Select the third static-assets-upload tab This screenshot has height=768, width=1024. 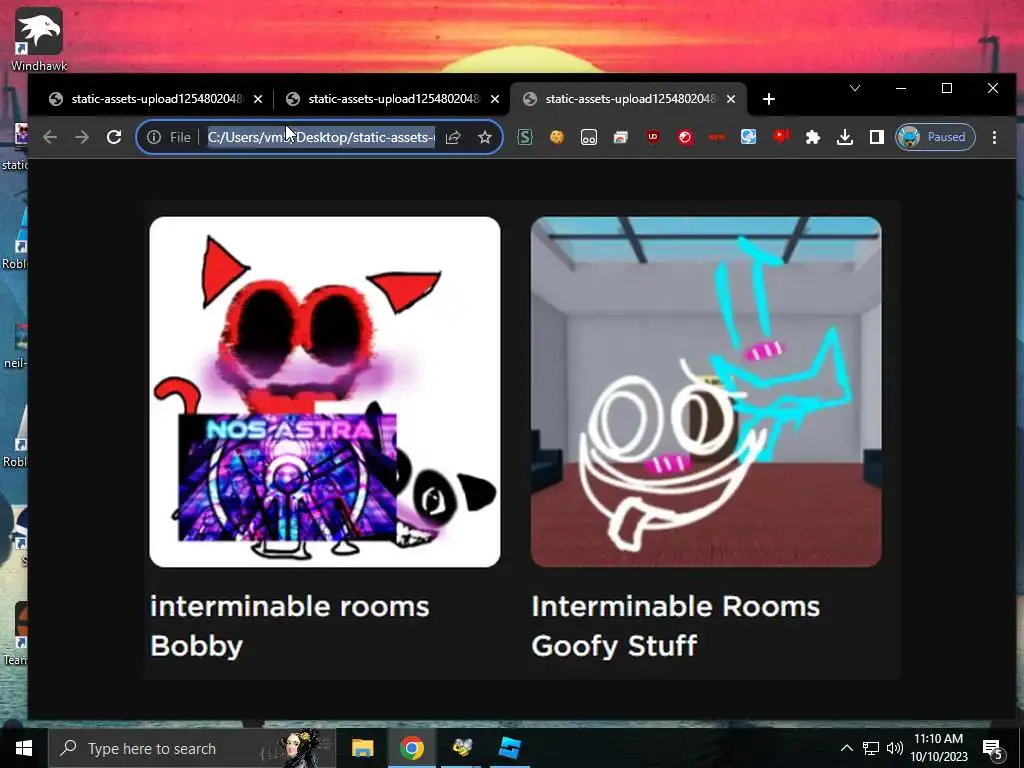(x=628, y=99)
